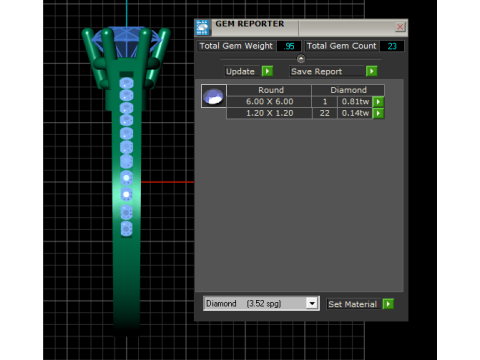The image size is (480, 360).
Task: Click the Total Gem Count label
Action: (342, 46)
